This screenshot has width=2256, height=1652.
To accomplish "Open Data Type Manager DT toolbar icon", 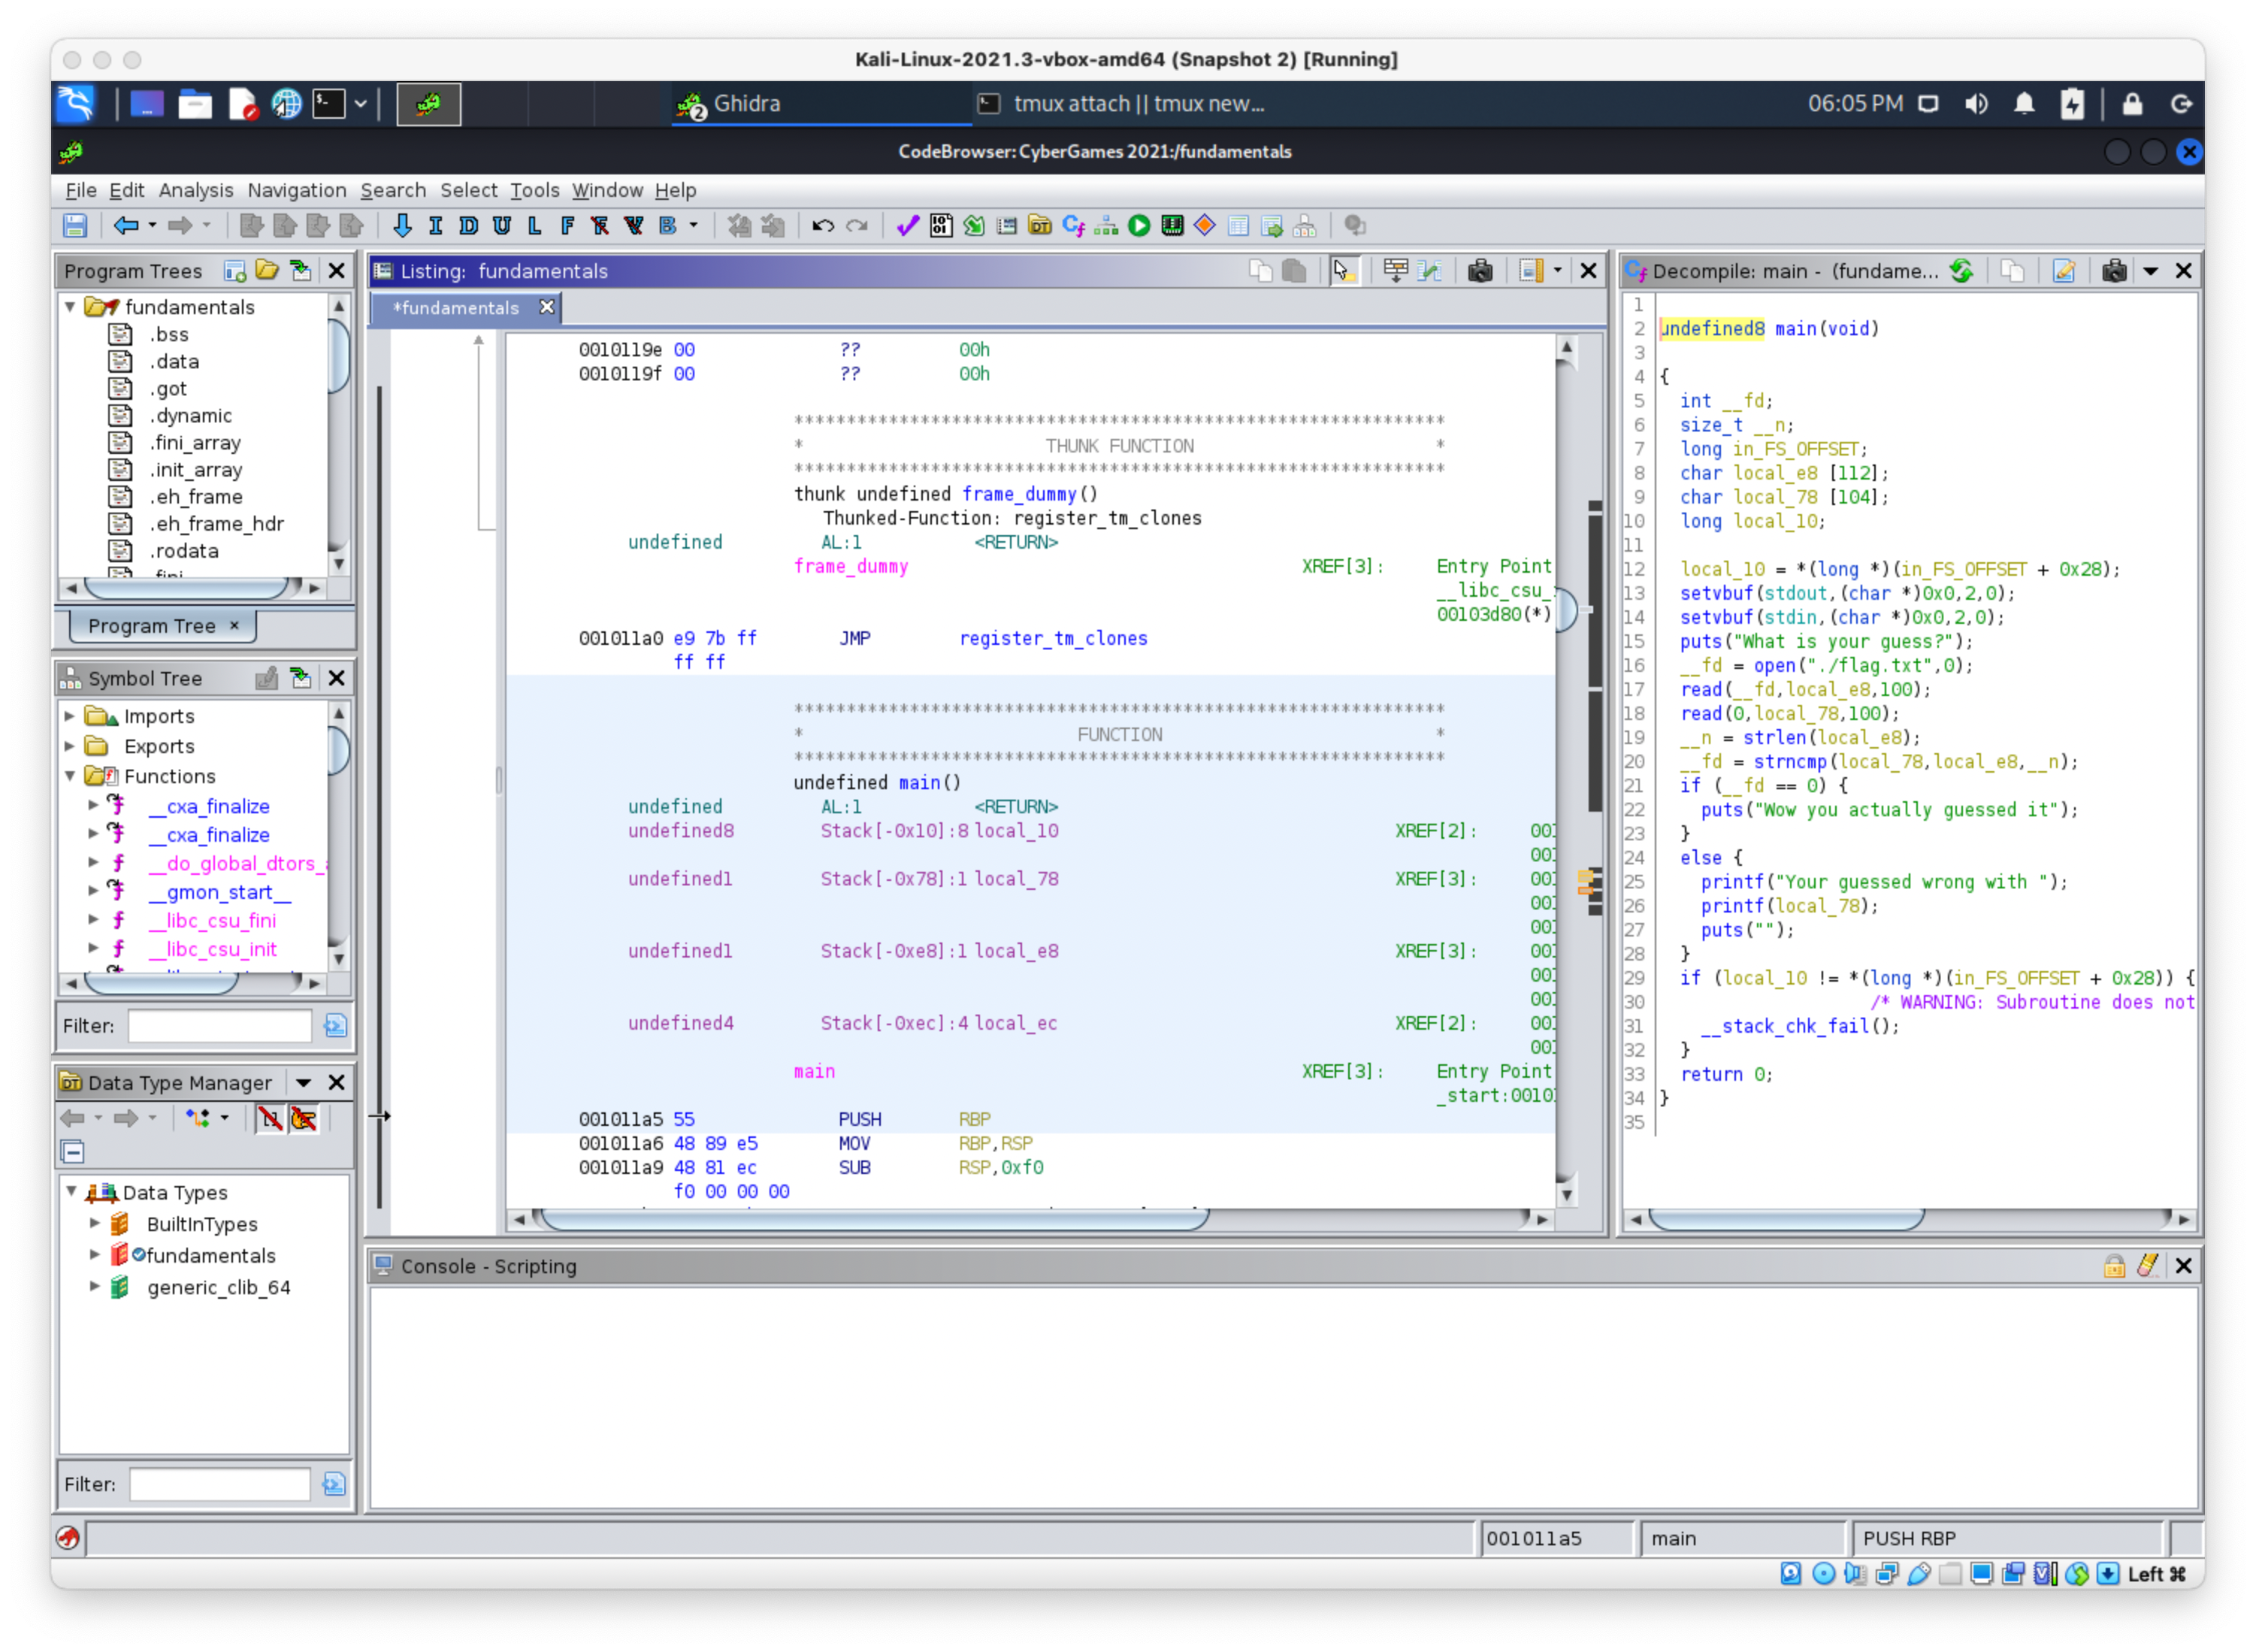I will click(1040, 226).
